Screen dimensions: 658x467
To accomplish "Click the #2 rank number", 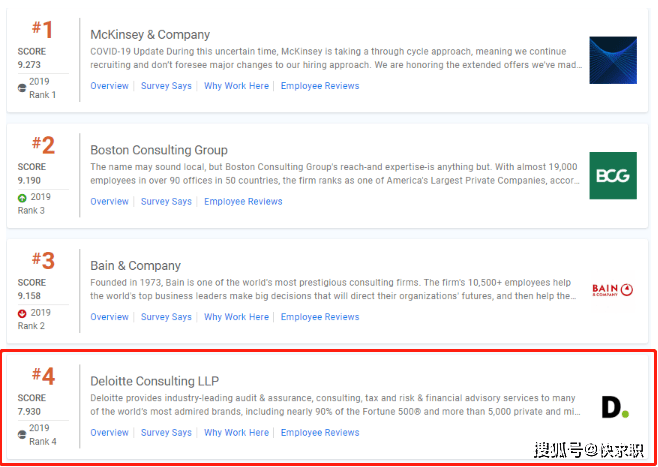I will point(43,145).
